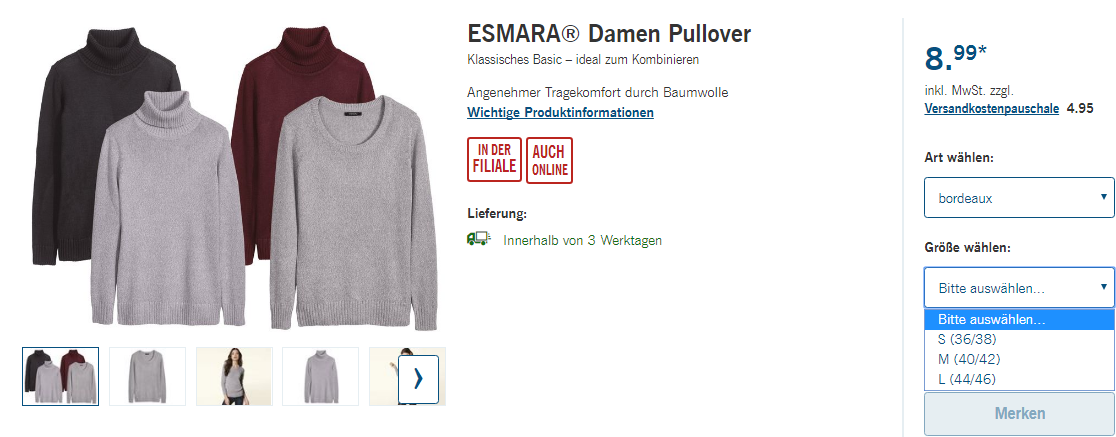
Task: Select the grey turtleneck sweater thumbnail
Action: [x=321, y=377]
